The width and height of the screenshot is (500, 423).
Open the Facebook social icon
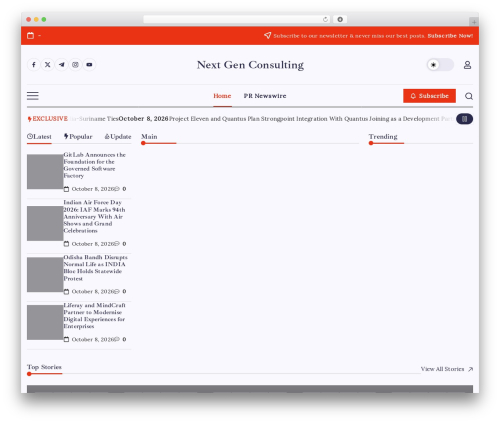pos(34,65)
